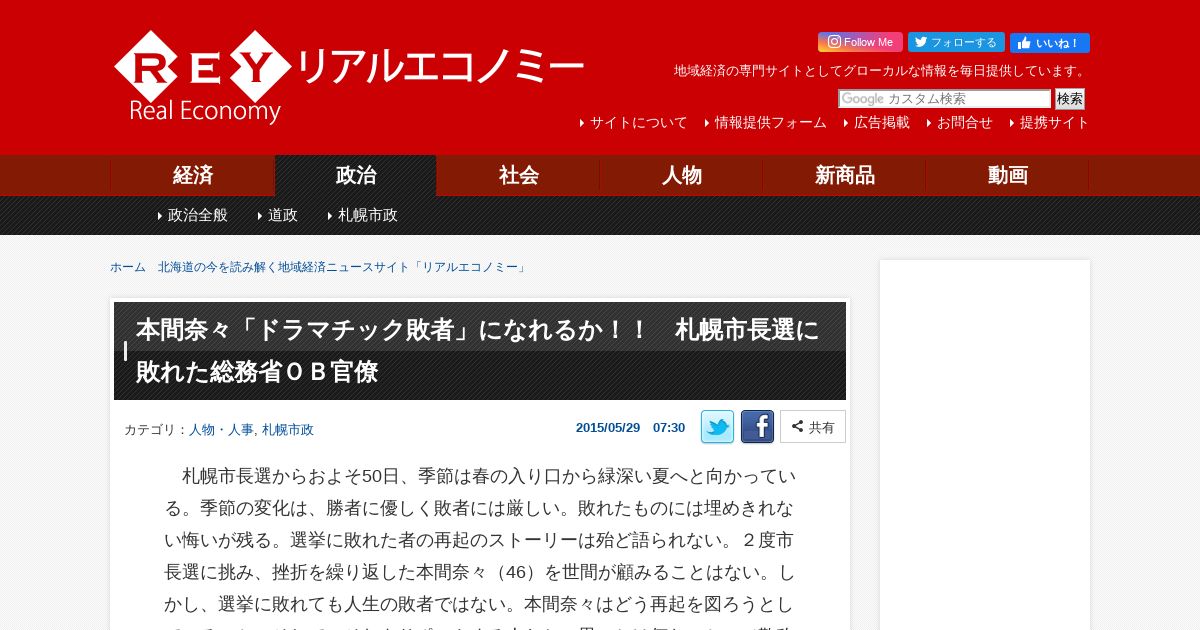Click article paragraph starting 札幌市長選からおよそ50日
Screen dimensions: 1200x630
point(480,547)
